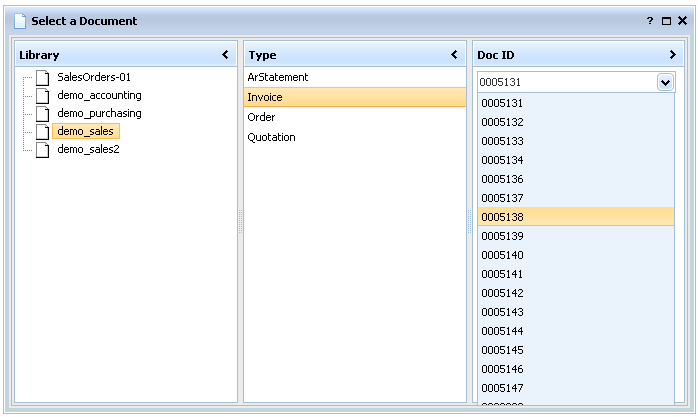Collapse the Library panel

tap(226, 55)
